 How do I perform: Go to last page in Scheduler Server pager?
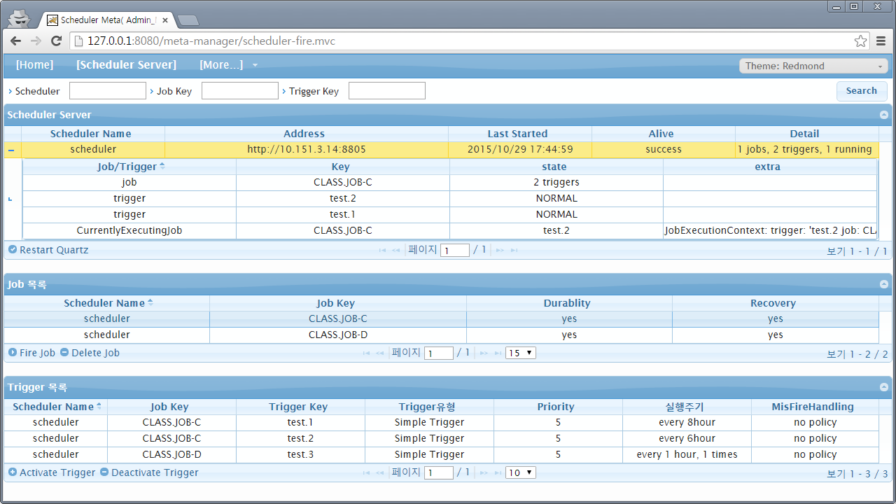pos(514,250)
